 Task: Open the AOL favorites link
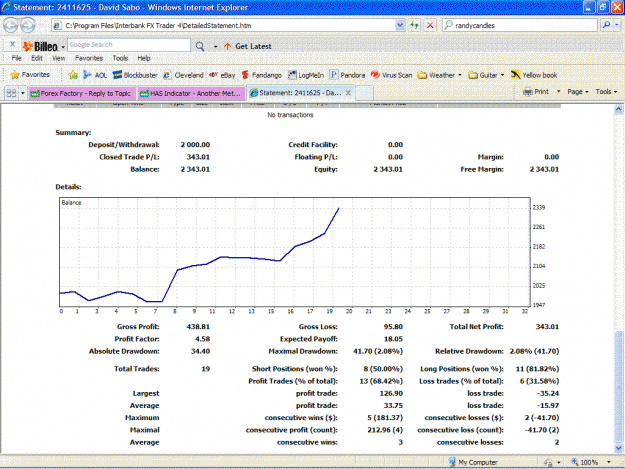pos(95,75)
